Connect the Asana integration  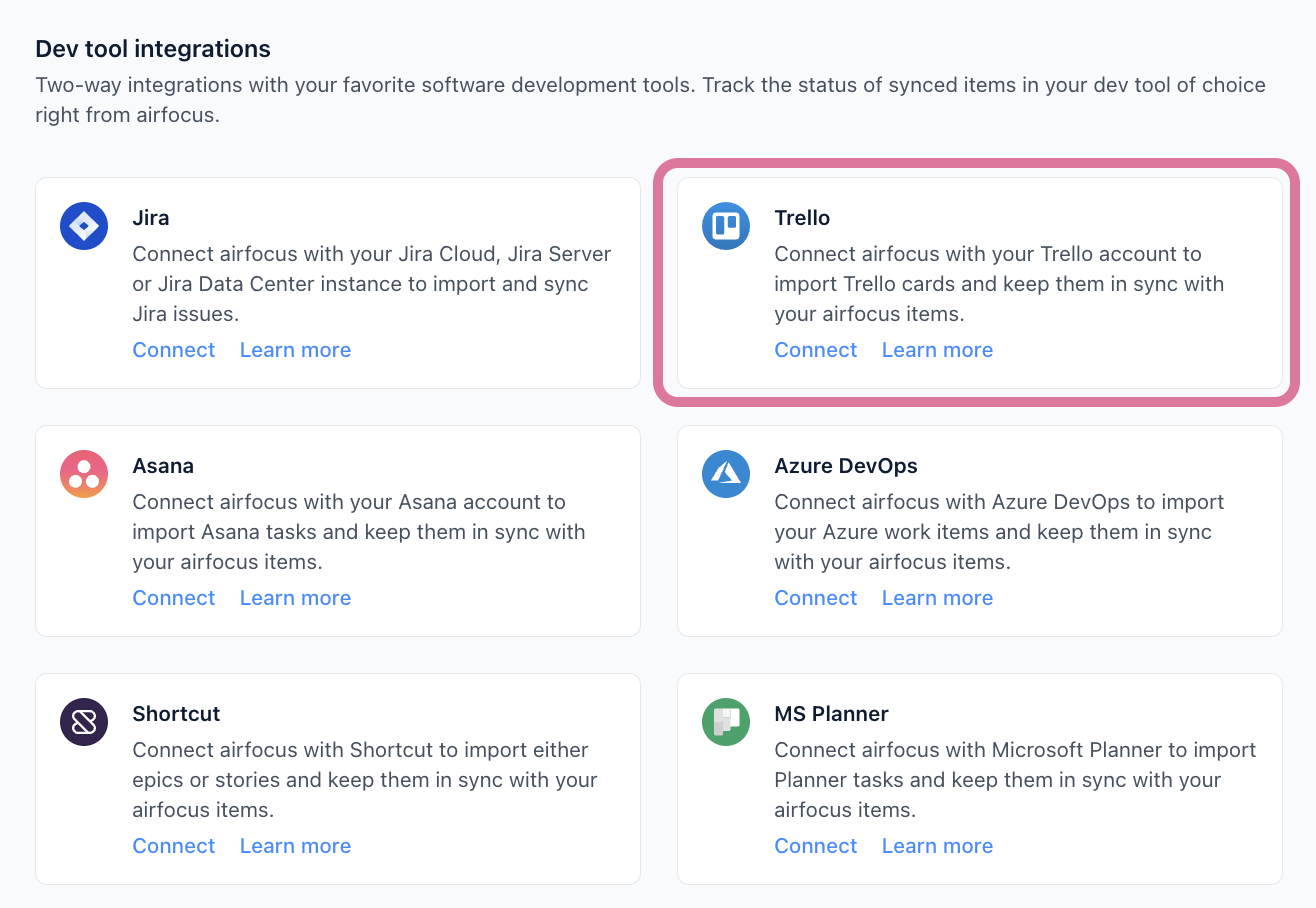pos(174,598)
